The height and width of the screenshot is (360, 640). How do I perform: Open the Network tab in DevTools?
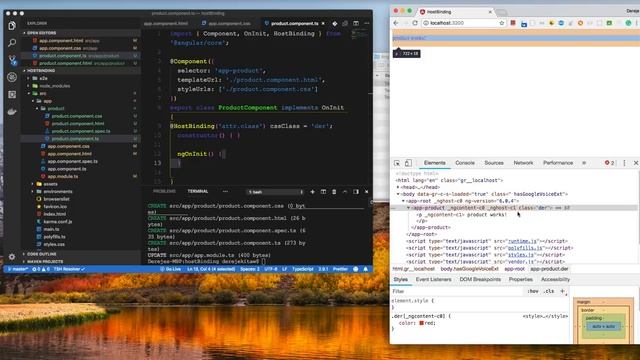click(523, 163)
